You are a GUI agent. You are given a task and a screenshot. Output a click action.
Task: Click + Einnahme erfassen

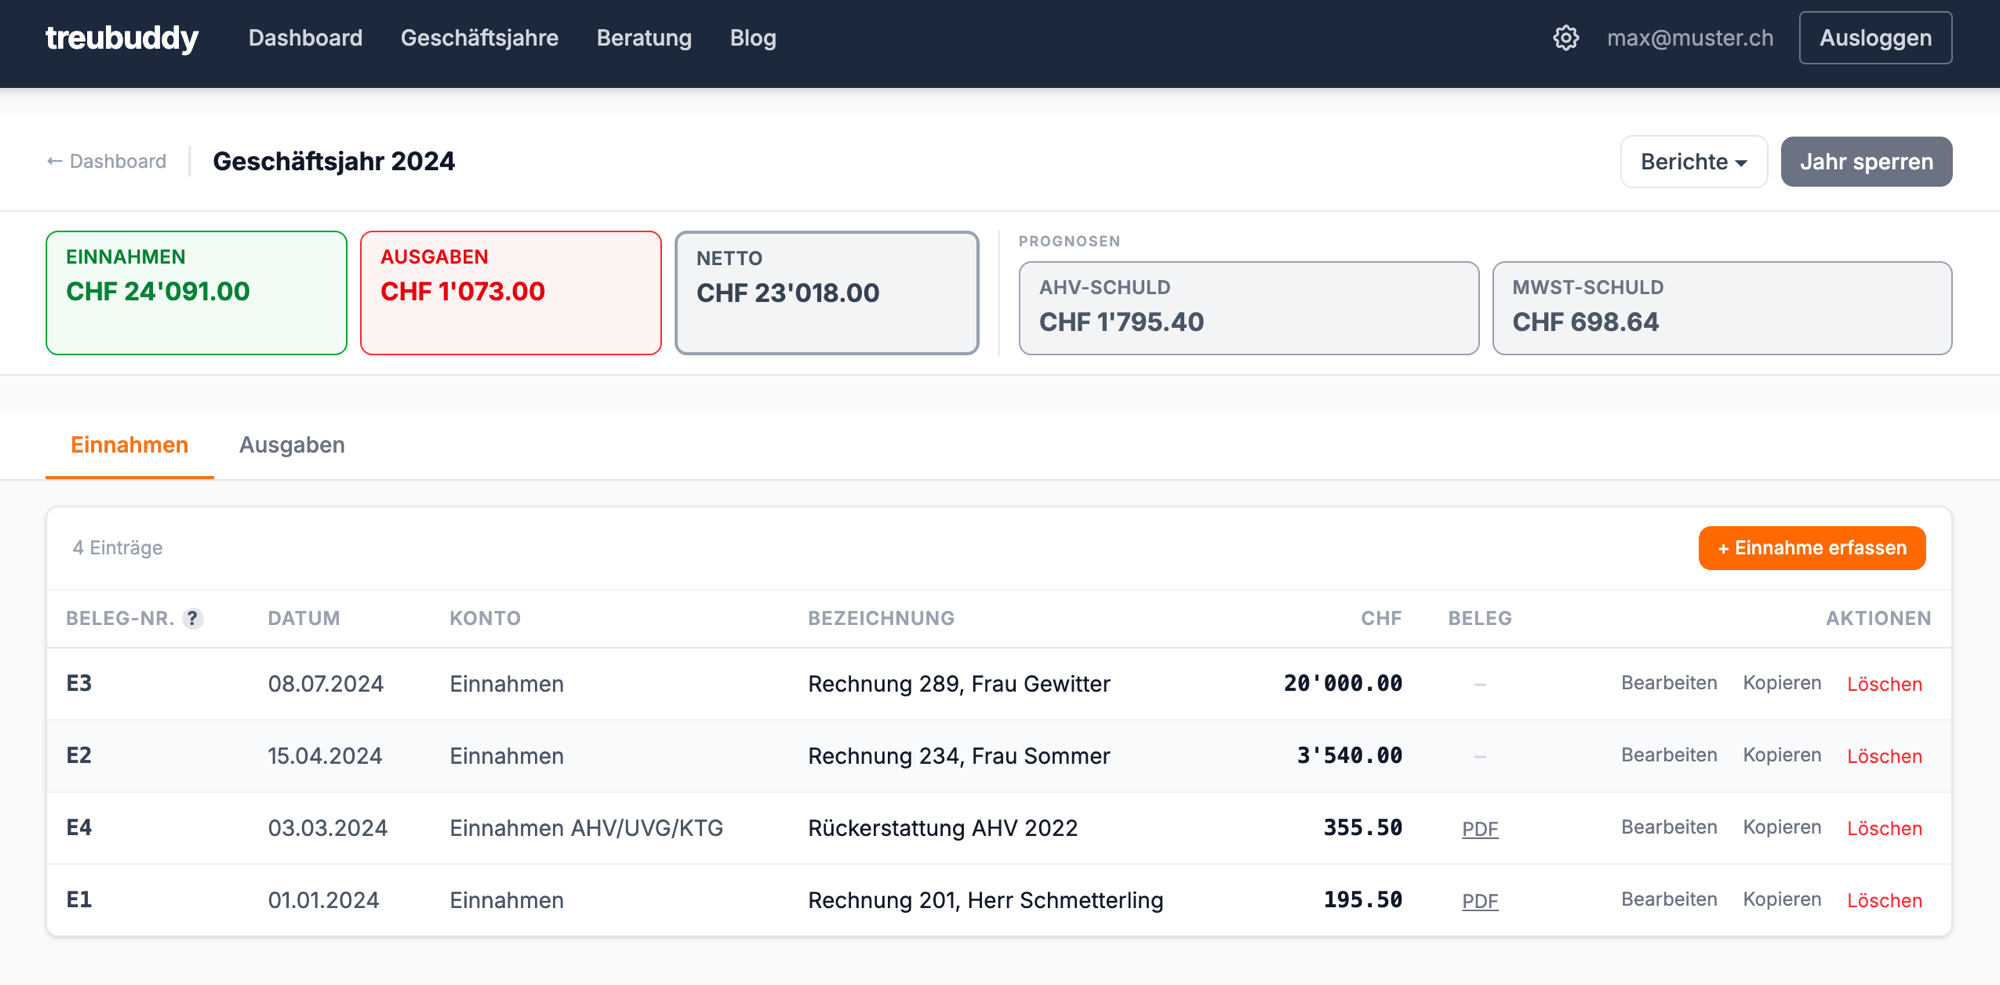coord(1811,548)
